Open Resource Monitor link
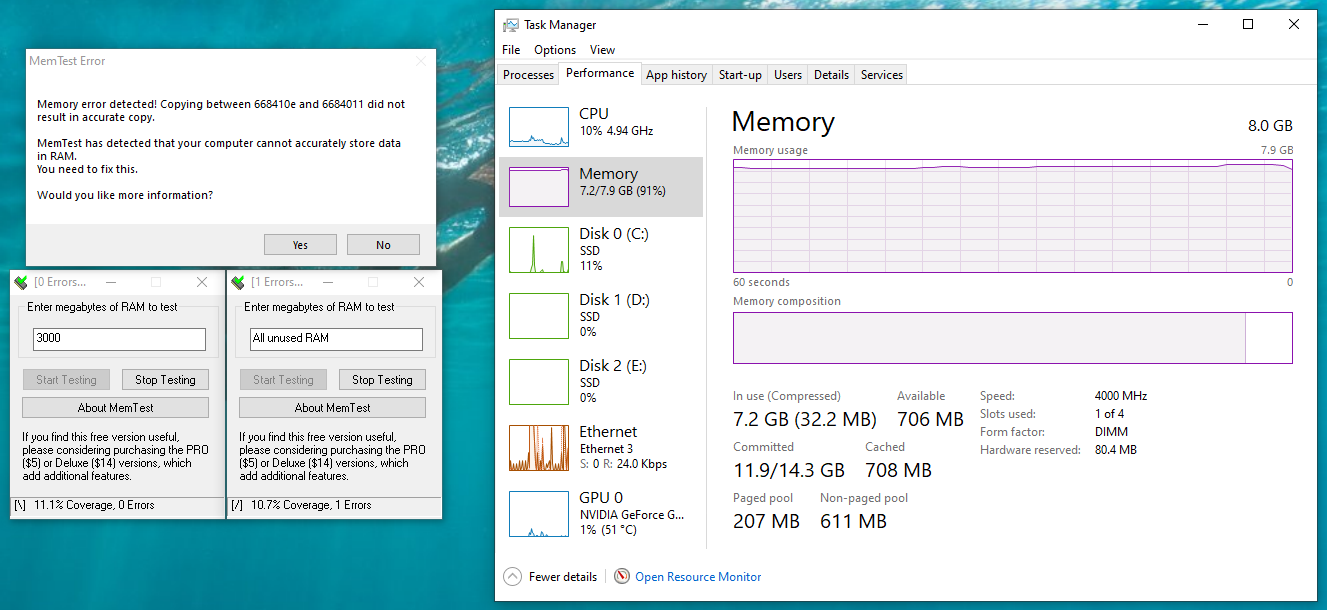 698,577
